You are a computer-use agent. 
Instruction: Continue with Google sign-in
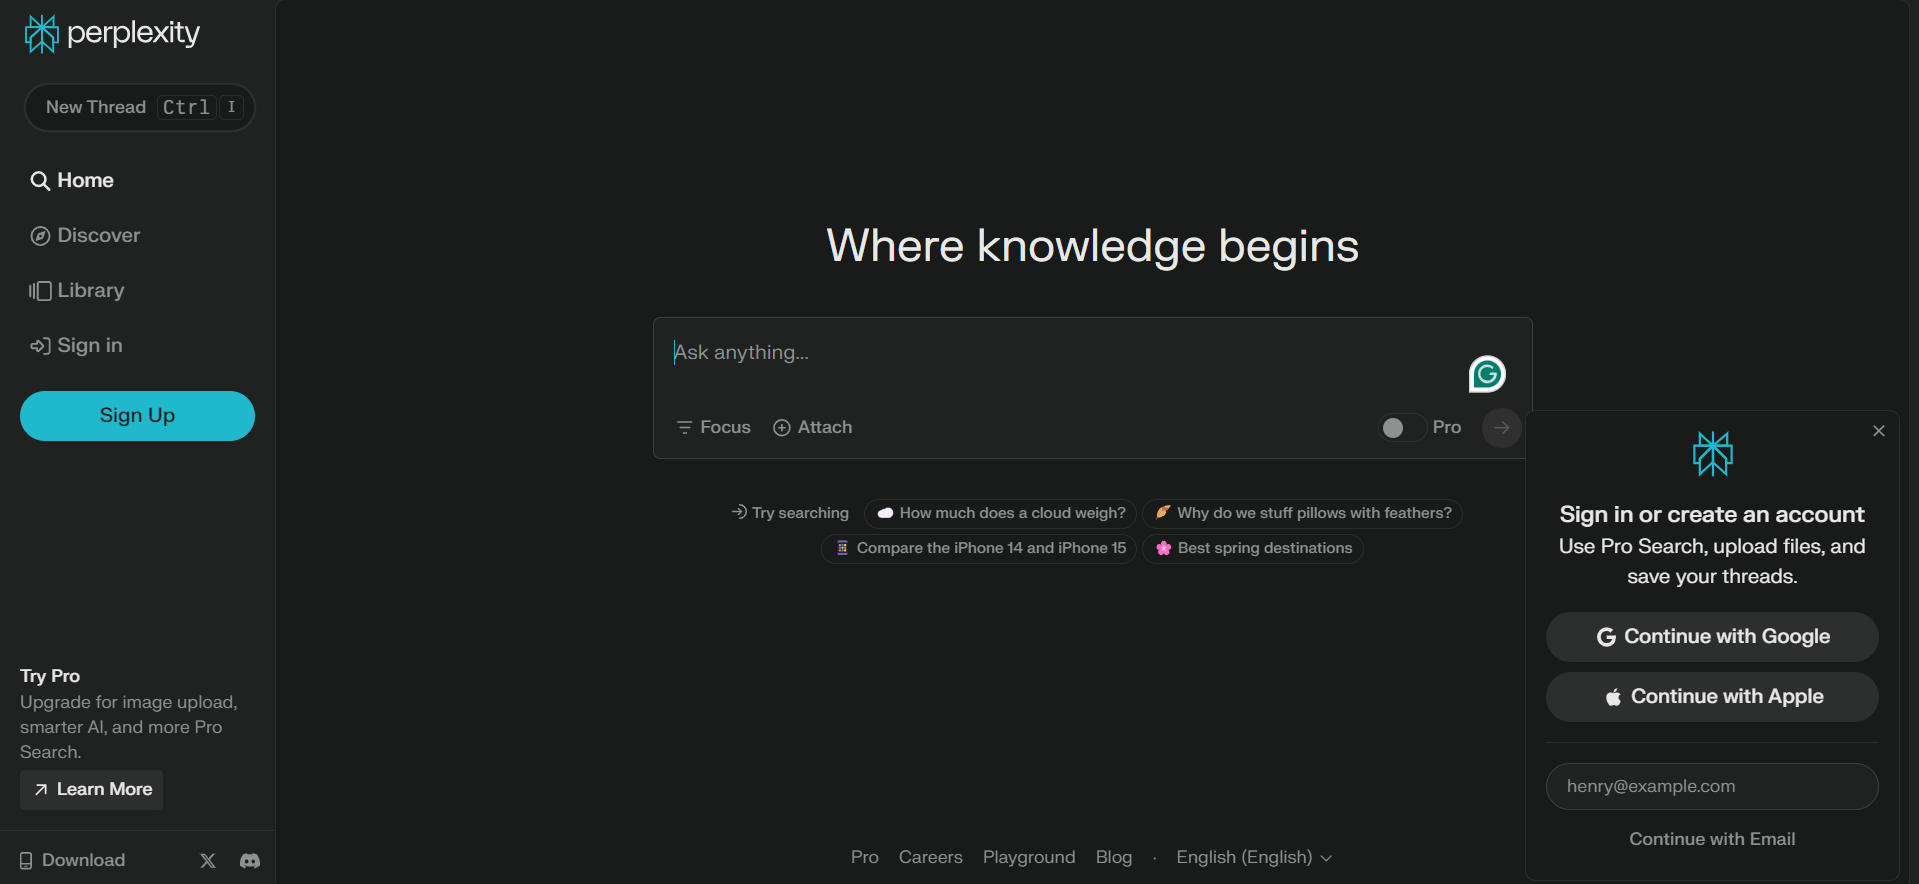pos(1712,637)
